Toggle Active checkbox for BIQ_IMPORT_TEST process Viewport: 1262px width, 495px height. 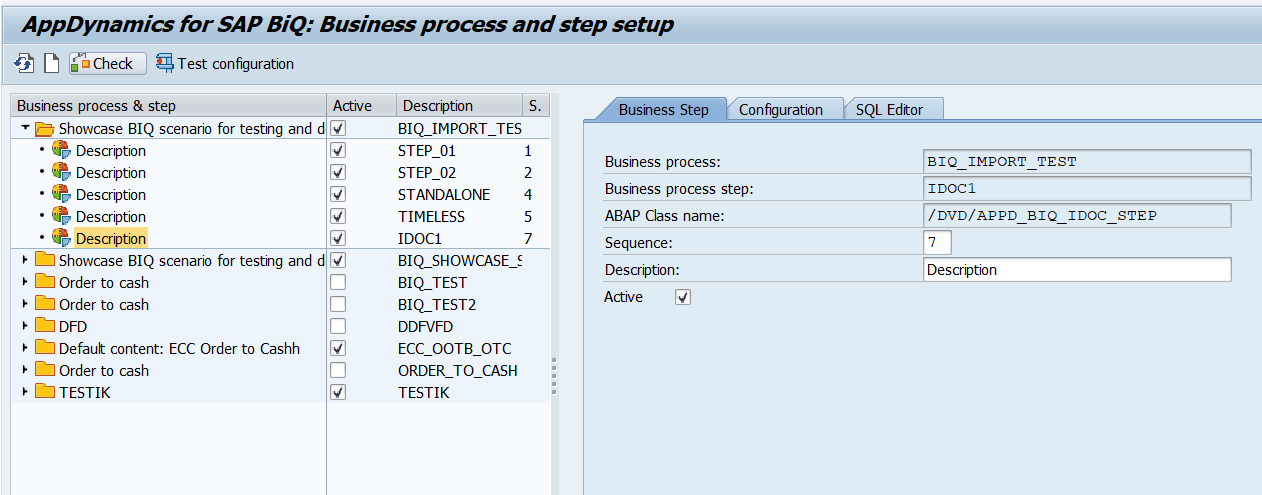338,129
